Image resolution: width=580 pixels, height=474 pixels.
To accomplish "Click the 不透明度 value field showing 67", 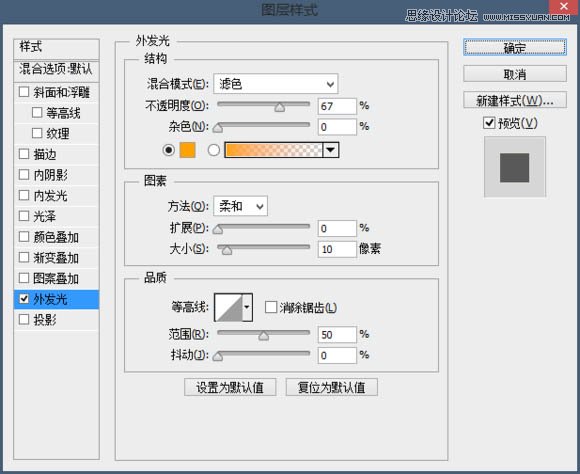I will tap(337, 106).
